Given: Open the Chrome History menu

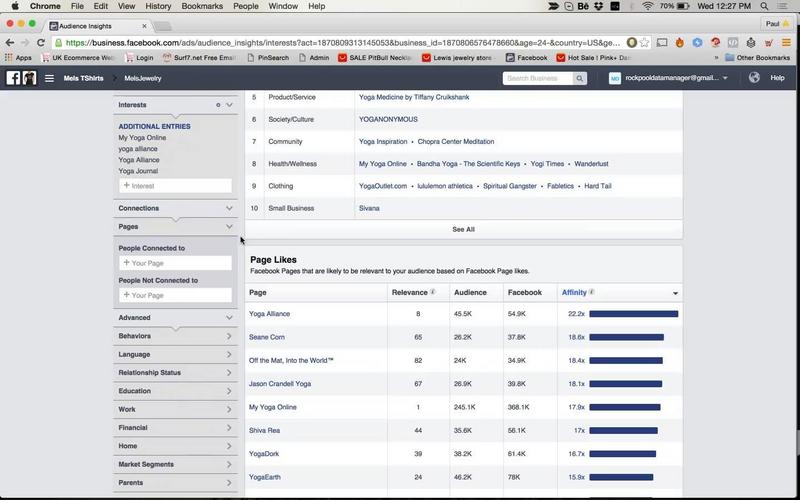Looking at the screenshot, I should [158, 6].
